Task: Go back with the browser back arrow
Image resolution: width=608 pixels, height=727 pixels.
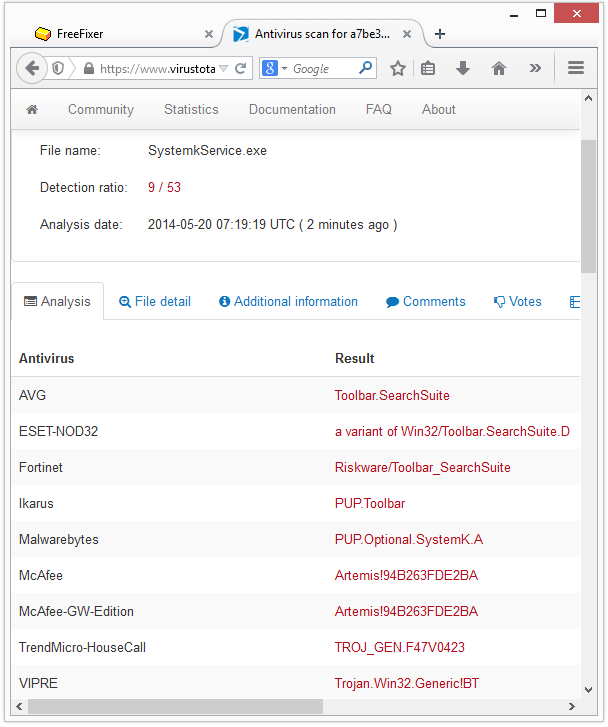Action: coord(32,69)
